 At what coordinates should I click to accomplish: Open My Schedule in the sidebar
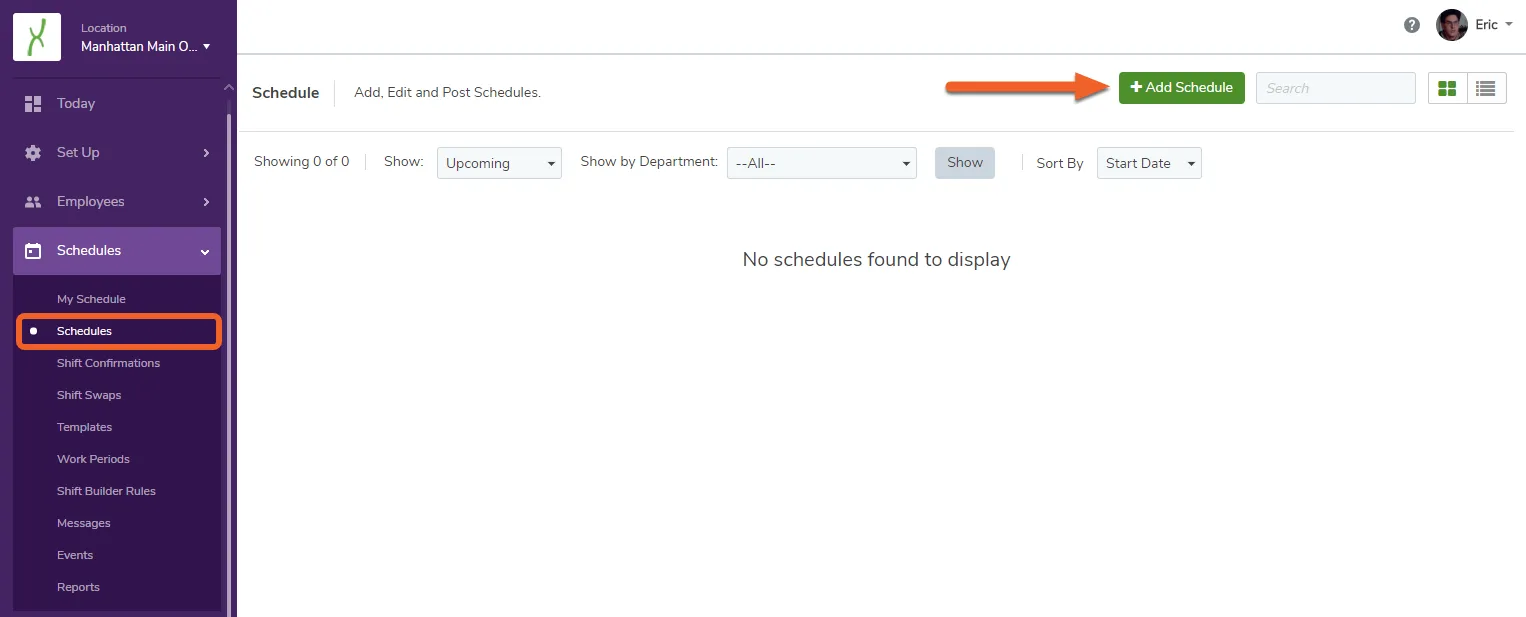click(x=91, y=299)
